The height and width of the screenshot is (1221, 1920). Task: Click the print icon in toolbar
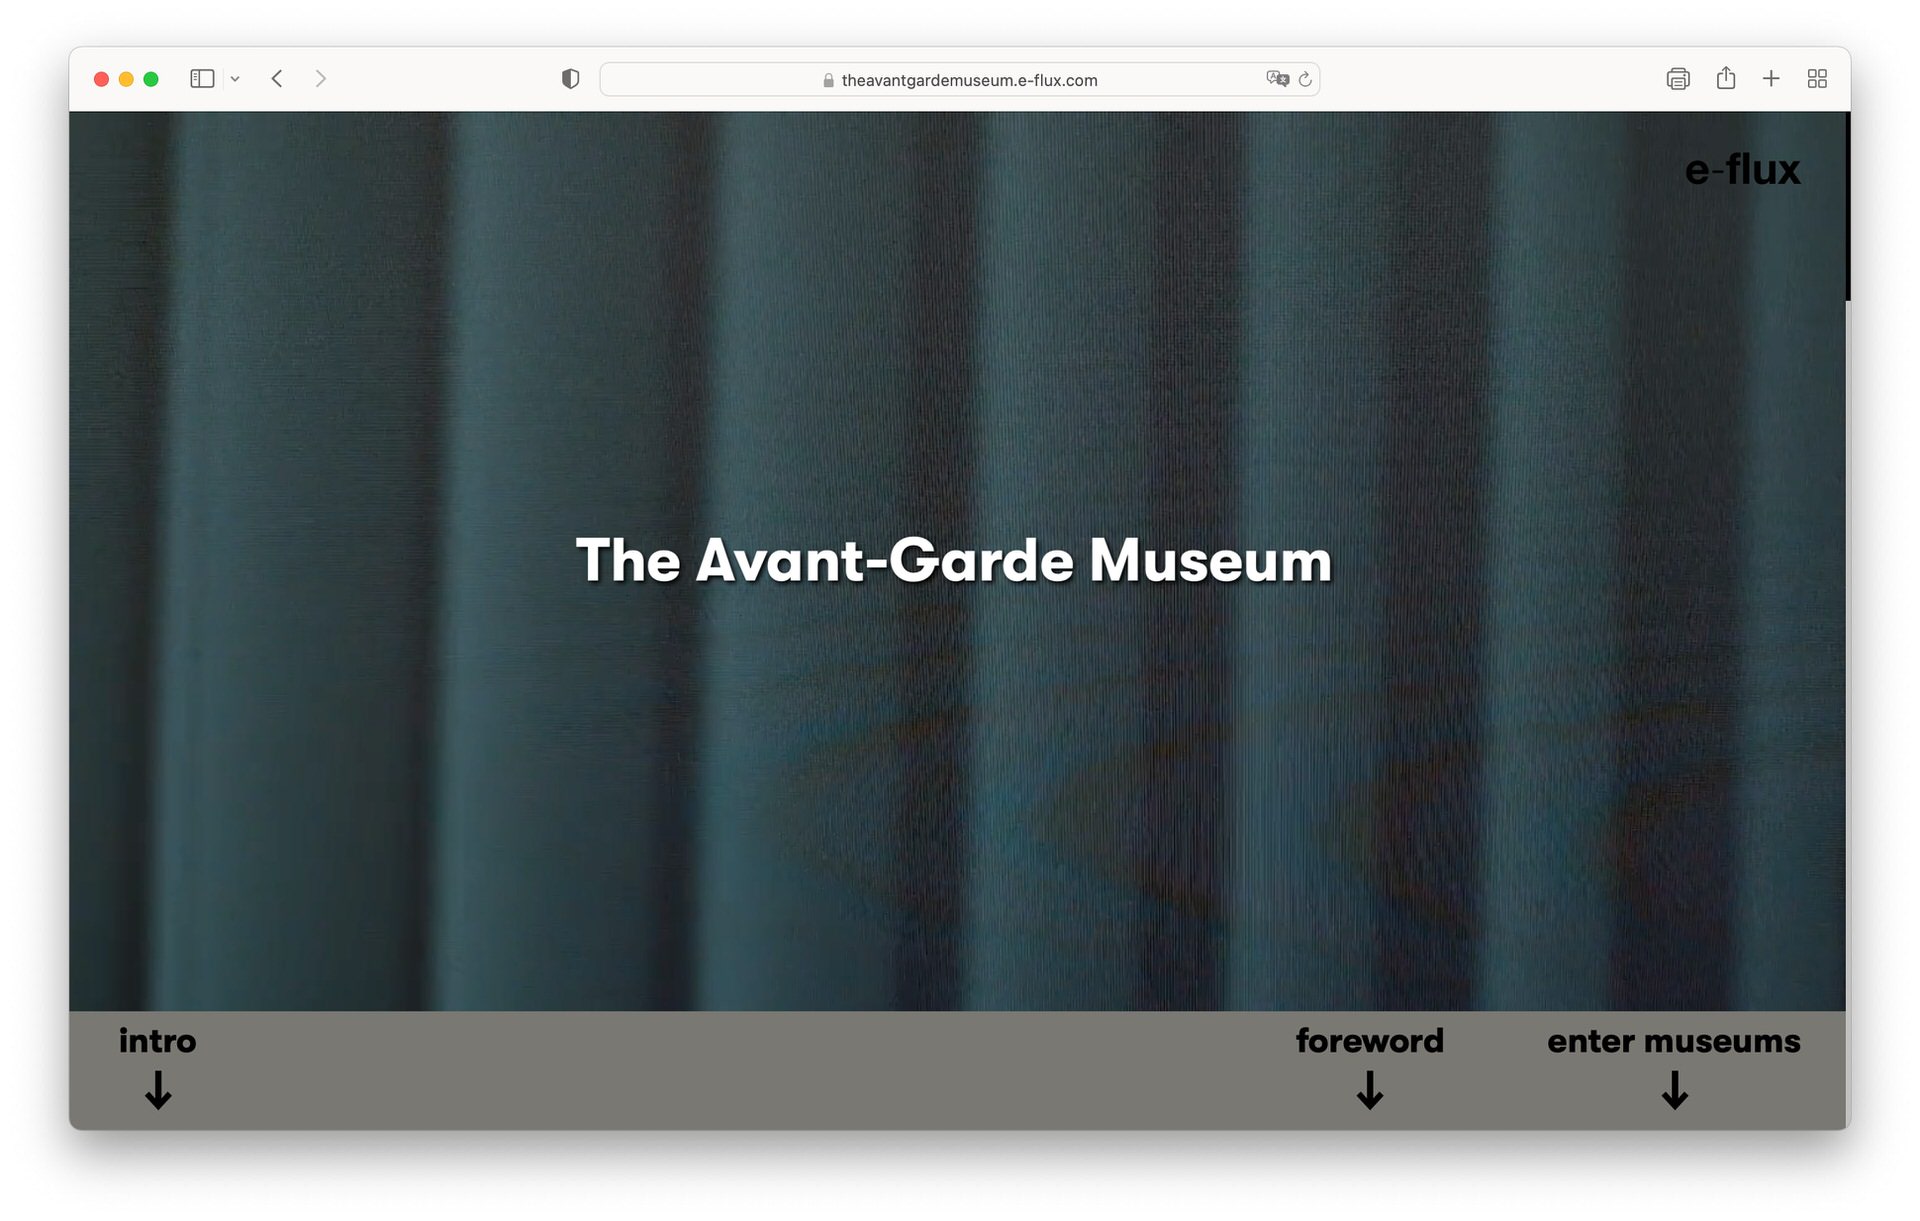(x=1677, y=79)
